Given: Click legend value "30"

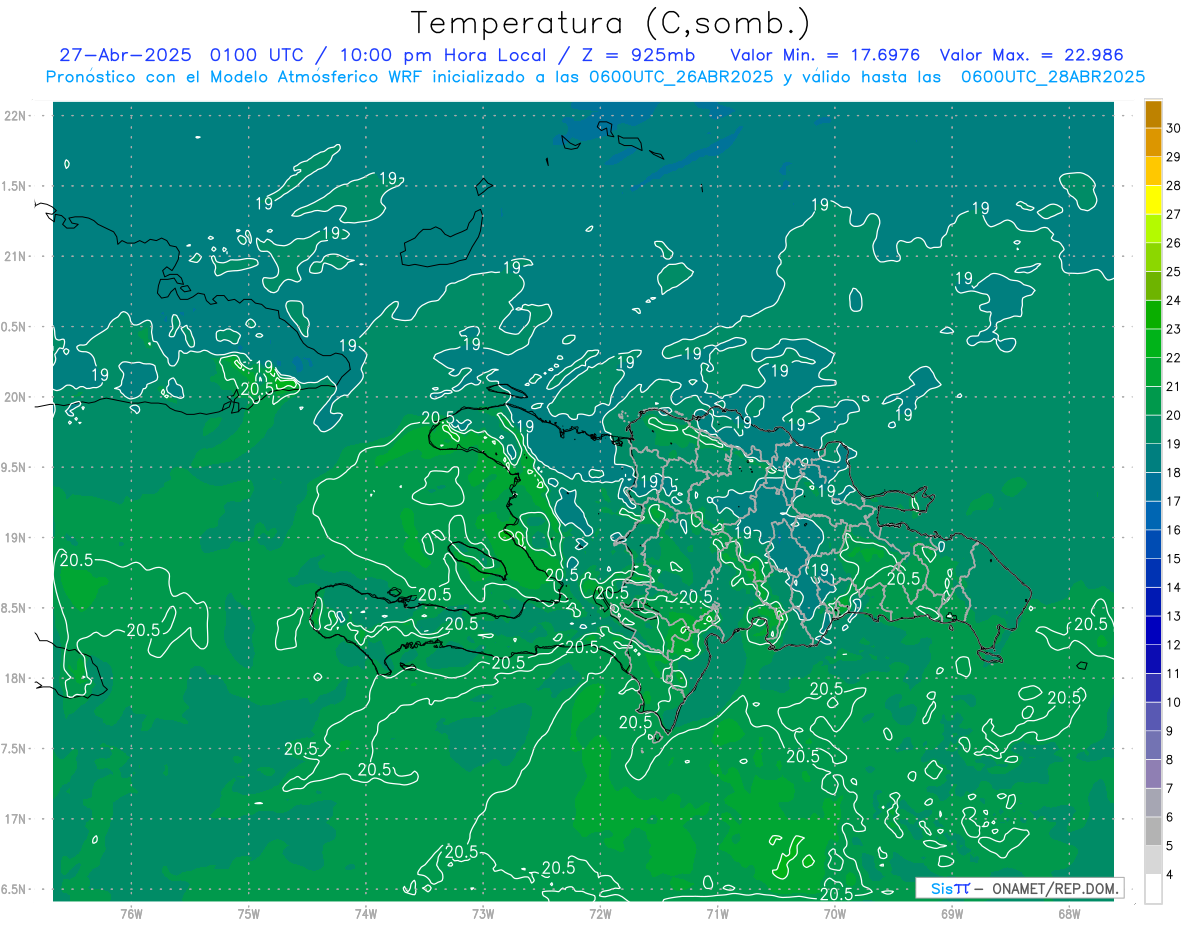Looking at the screenshot, I should point(1174,128).
